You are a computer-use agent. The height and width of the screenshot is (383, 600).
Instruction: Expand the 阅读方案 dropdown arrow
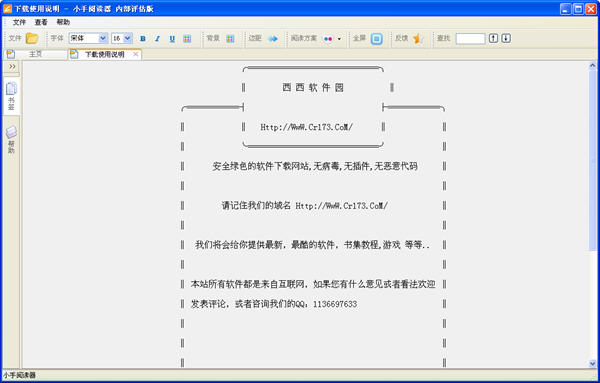point(339,39)
